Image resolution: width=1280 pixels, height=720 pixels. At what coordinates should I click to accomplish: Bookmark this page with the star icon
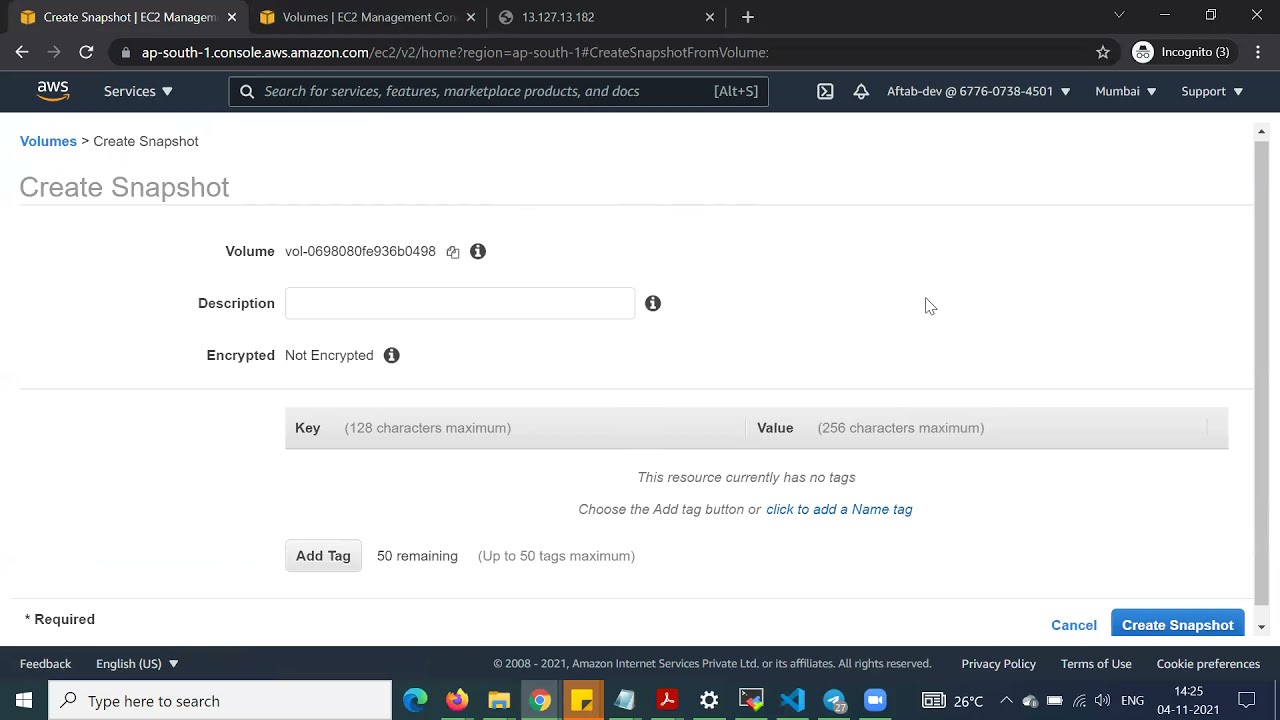pyautogui.click(x=1103, y=52)
